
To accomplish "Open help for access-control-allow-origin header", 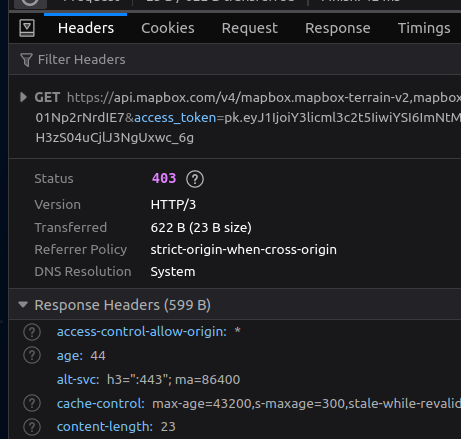I will tap(32, 332).
